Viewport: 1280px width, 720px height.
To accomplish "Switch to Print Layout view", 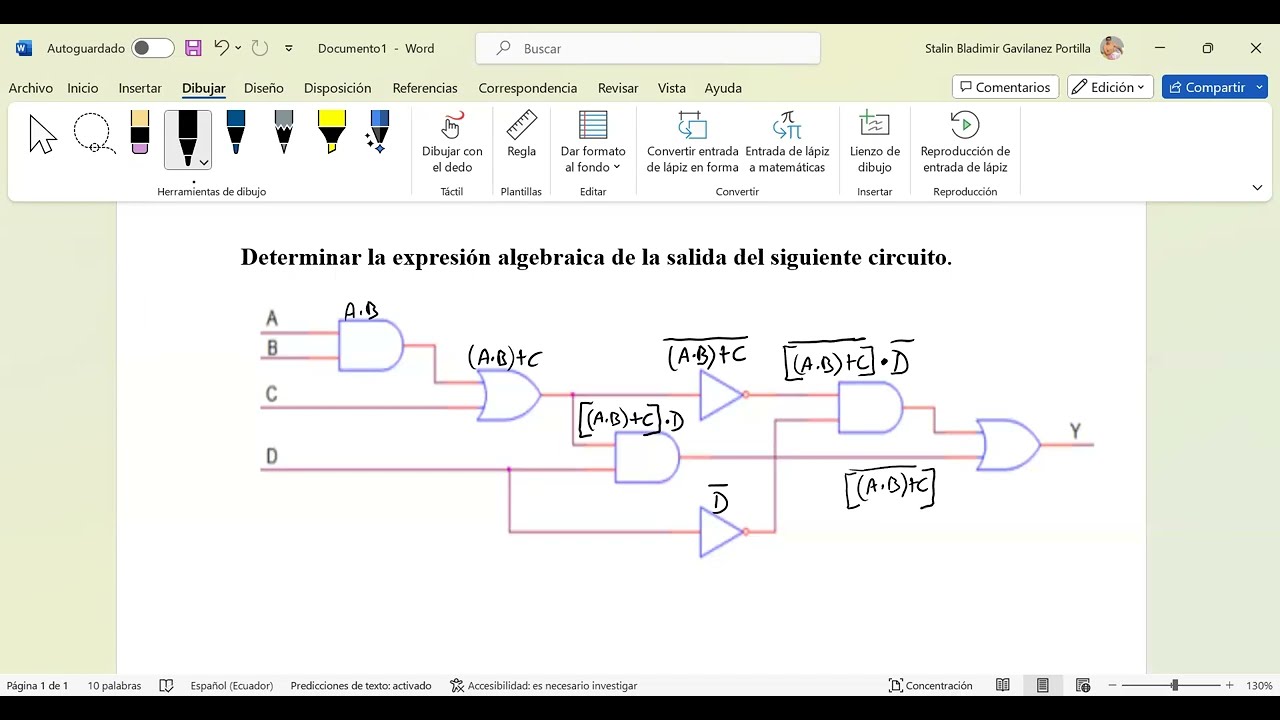I will [x=1043, y=686].
